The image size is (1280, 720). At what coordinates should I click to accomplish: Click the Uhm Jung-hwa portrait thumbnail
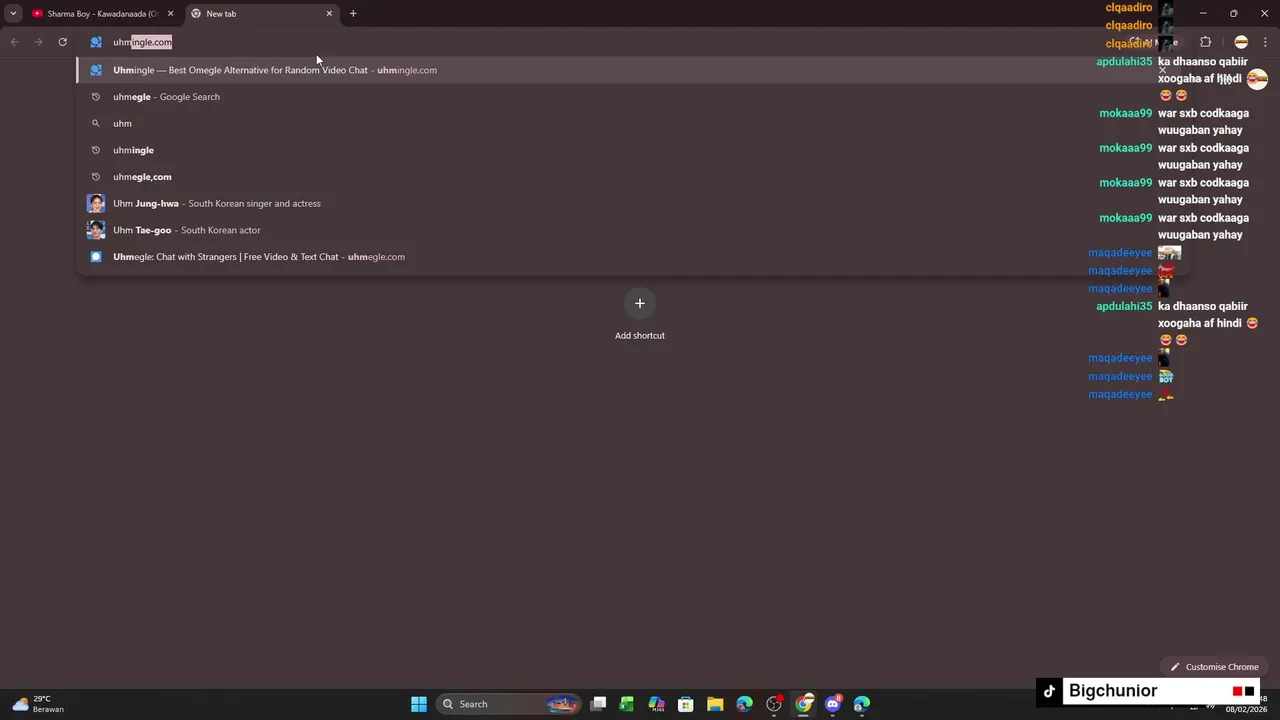tap(96, 203)
